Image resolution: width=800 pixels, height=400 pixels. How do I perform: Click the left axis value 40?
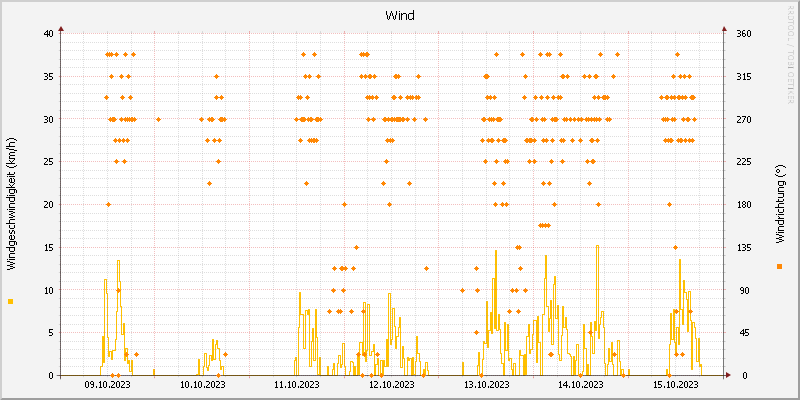tap(48, 34)
